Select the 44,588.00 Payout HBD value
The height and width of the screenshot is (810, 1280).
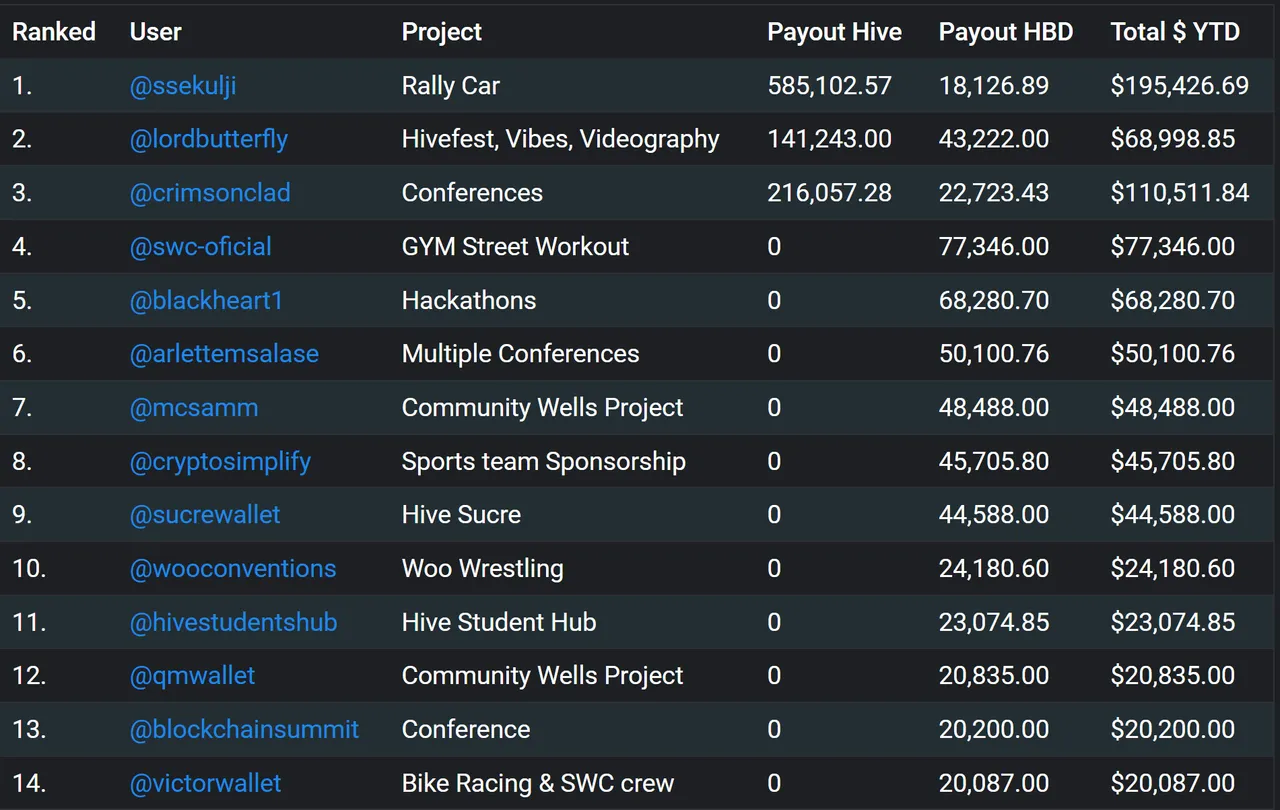click(994, 515)
